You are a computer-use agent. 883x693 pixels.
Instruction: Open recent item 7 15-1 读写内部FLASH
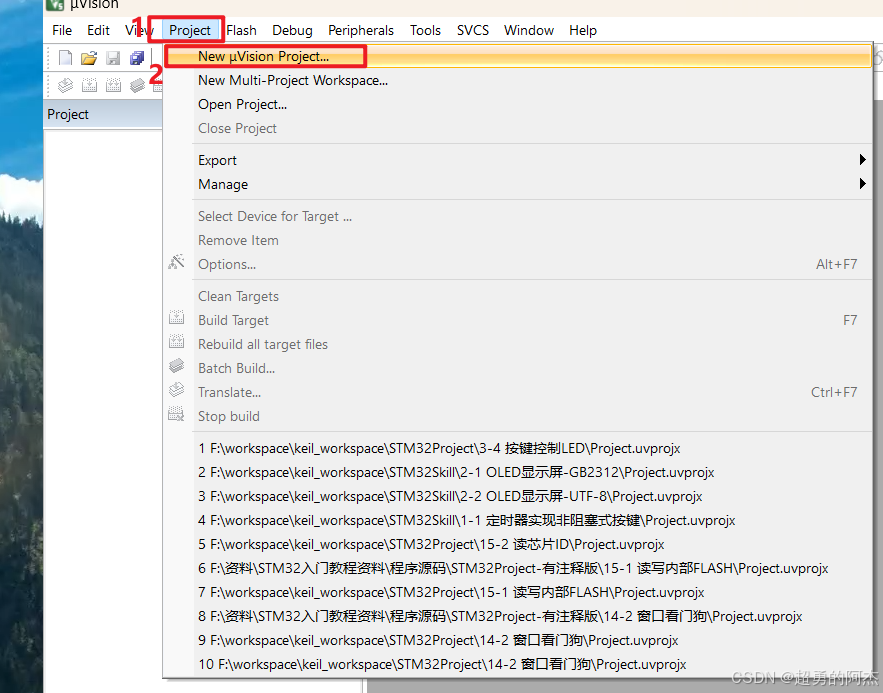[517, 592]
